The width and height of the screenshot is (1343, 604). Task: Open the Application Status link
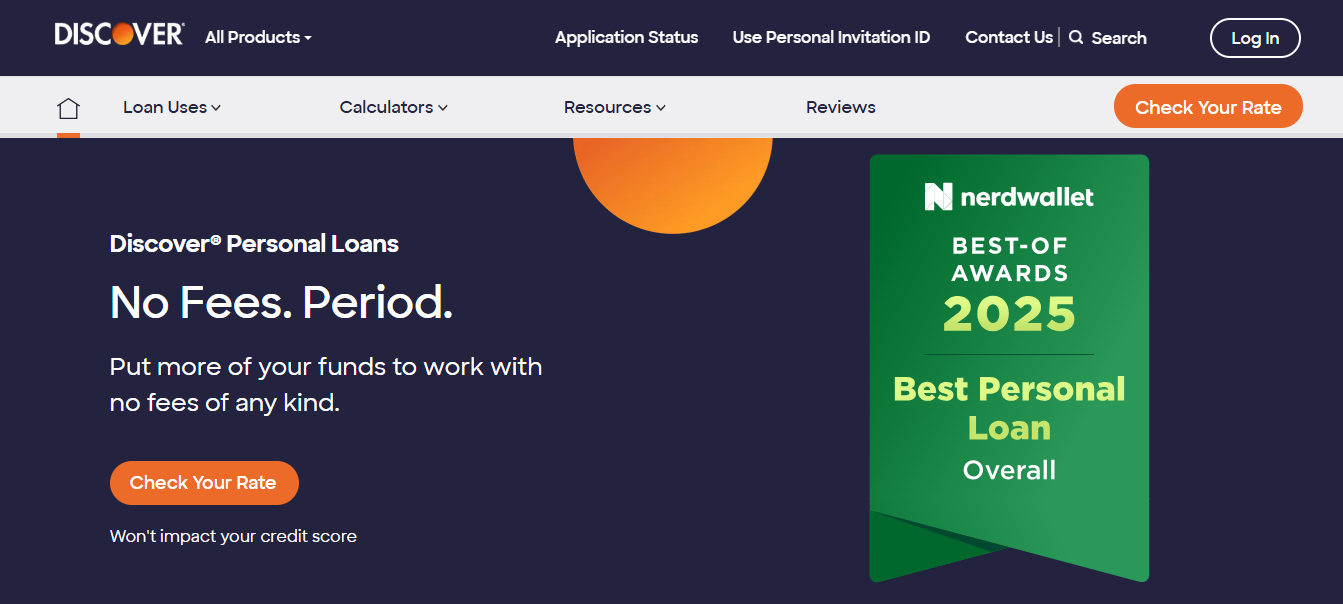(626, 38)
